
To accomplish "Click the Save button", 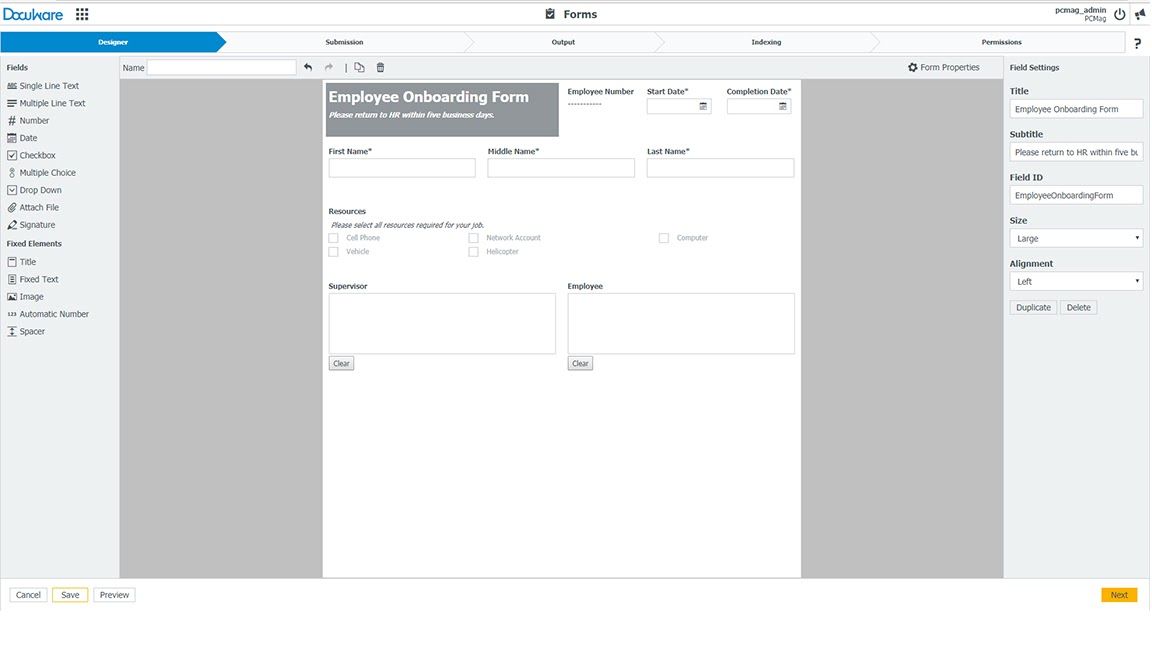I will coord(70,595).
